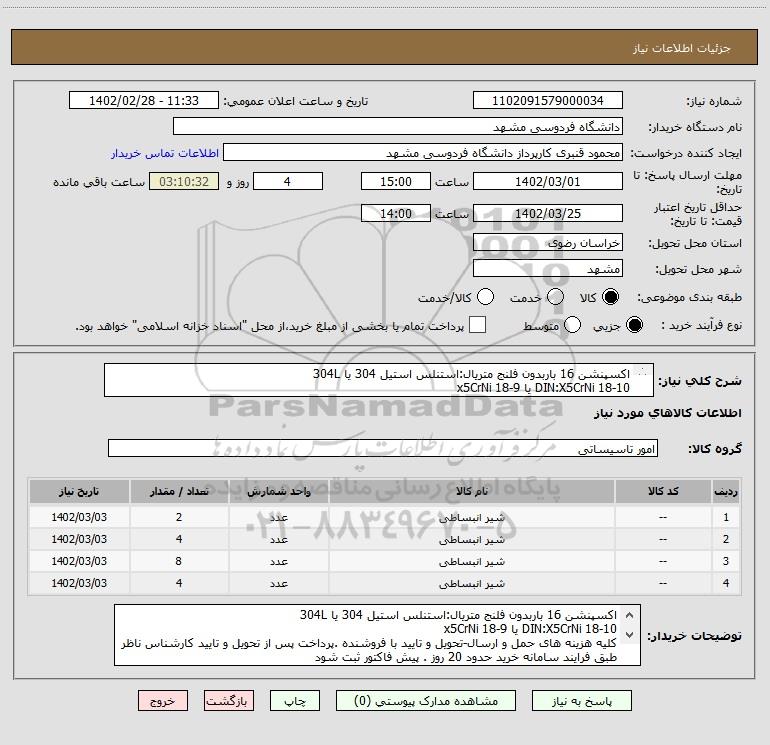Click the گروه کالا field امور تاسیساتی
Image resolution: width=770 pixels, height=745 pixels.
tap(383, 448)
